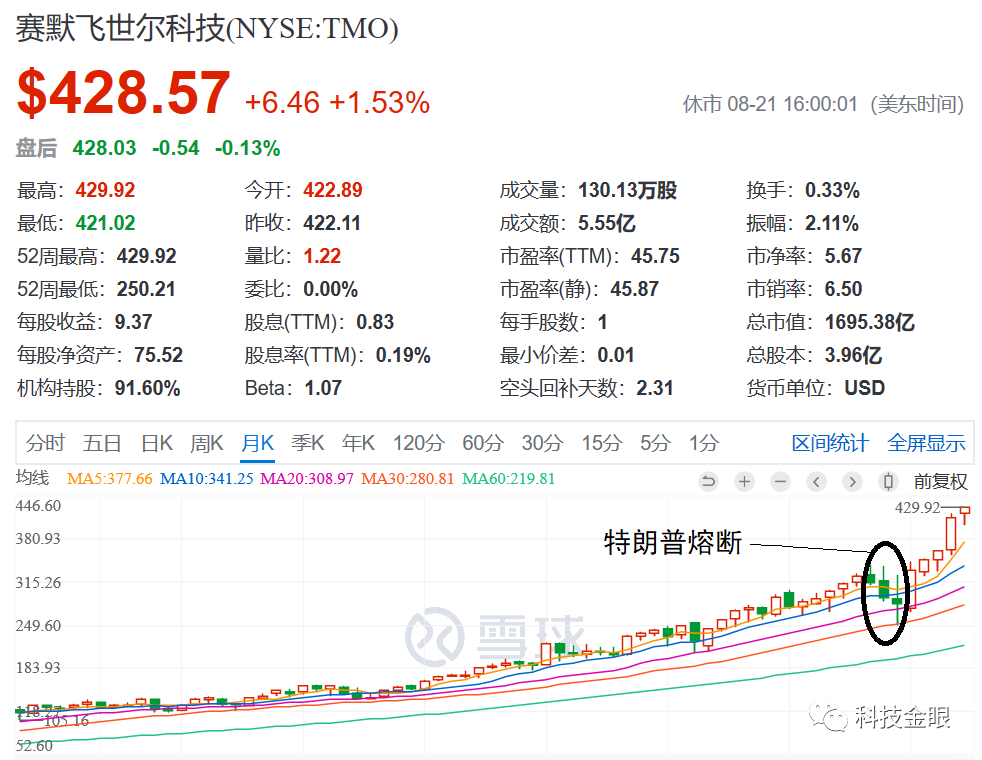The image size is (982, 760).
Task: Switch to the 120分 tab
Action: point(418,443)
